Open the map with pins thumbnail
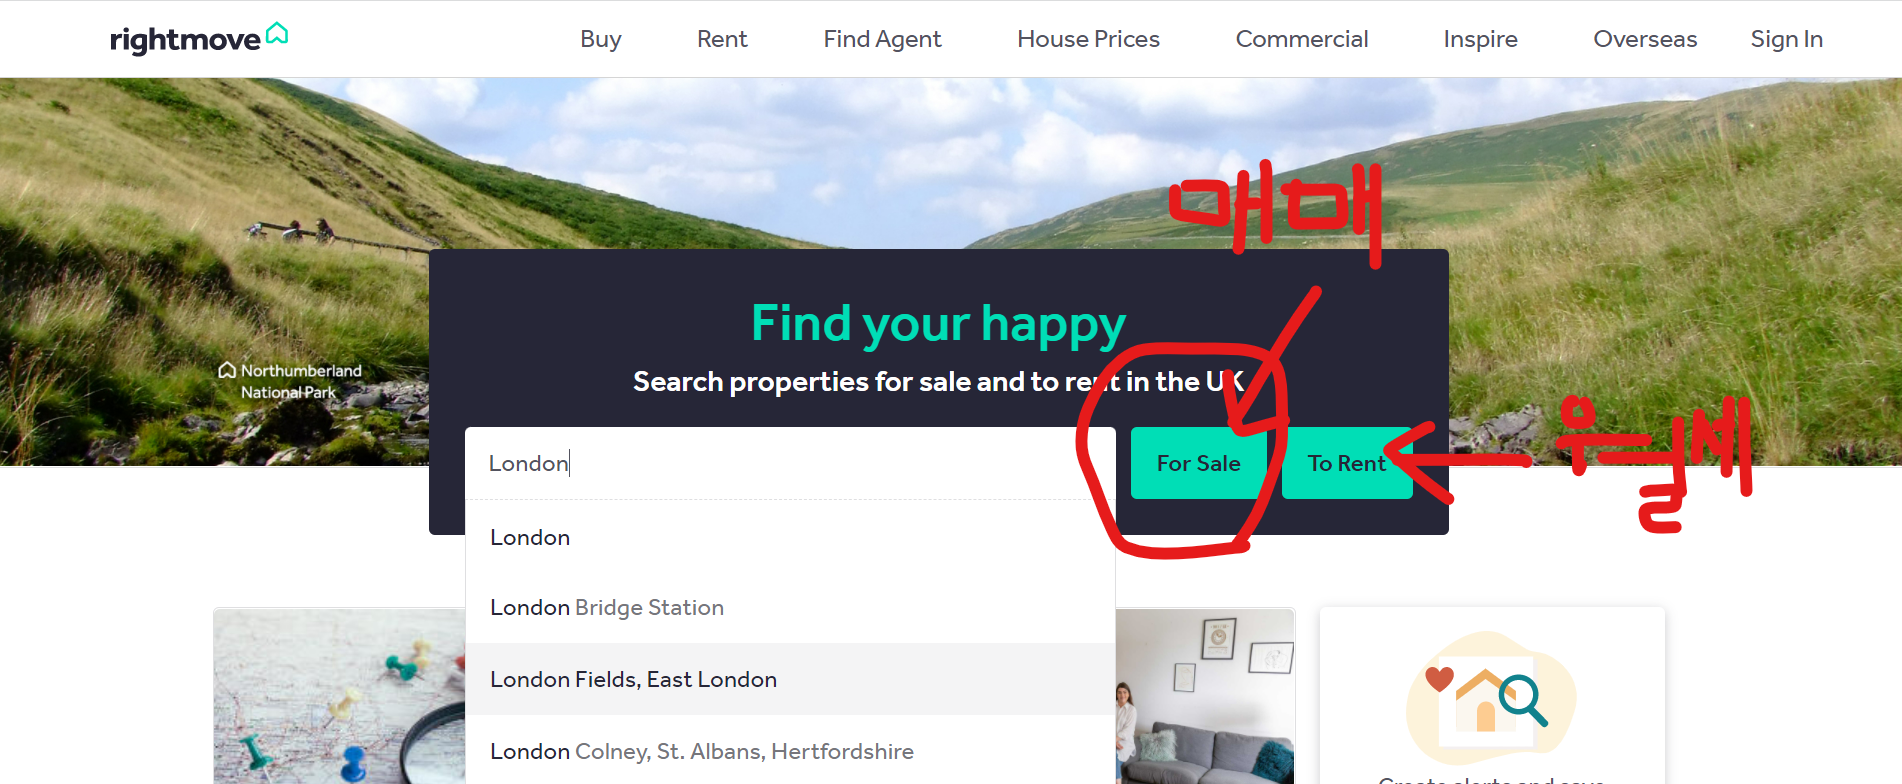Image resolution: width=1902 pixels, height=784 pixels. point(339,696)
